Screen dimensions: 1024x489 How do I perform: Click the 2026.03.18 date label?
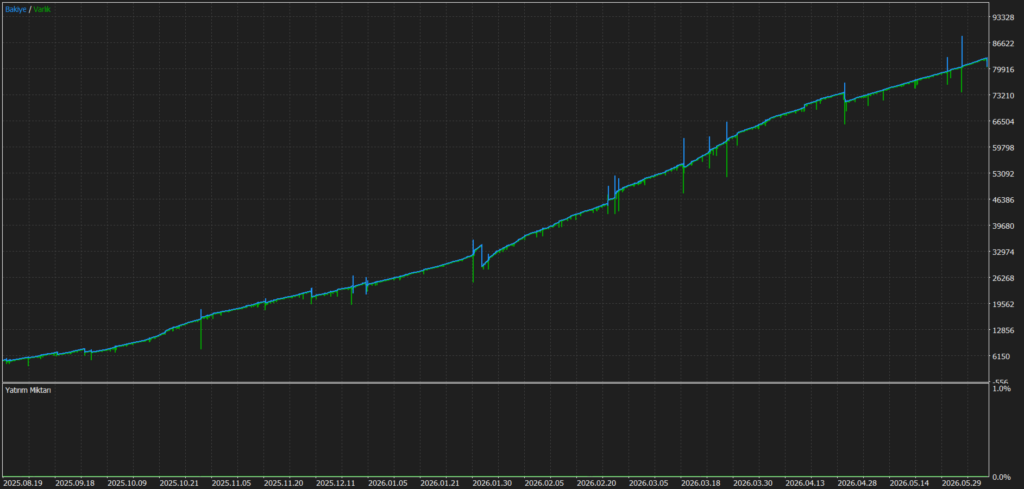pos(701,483)
